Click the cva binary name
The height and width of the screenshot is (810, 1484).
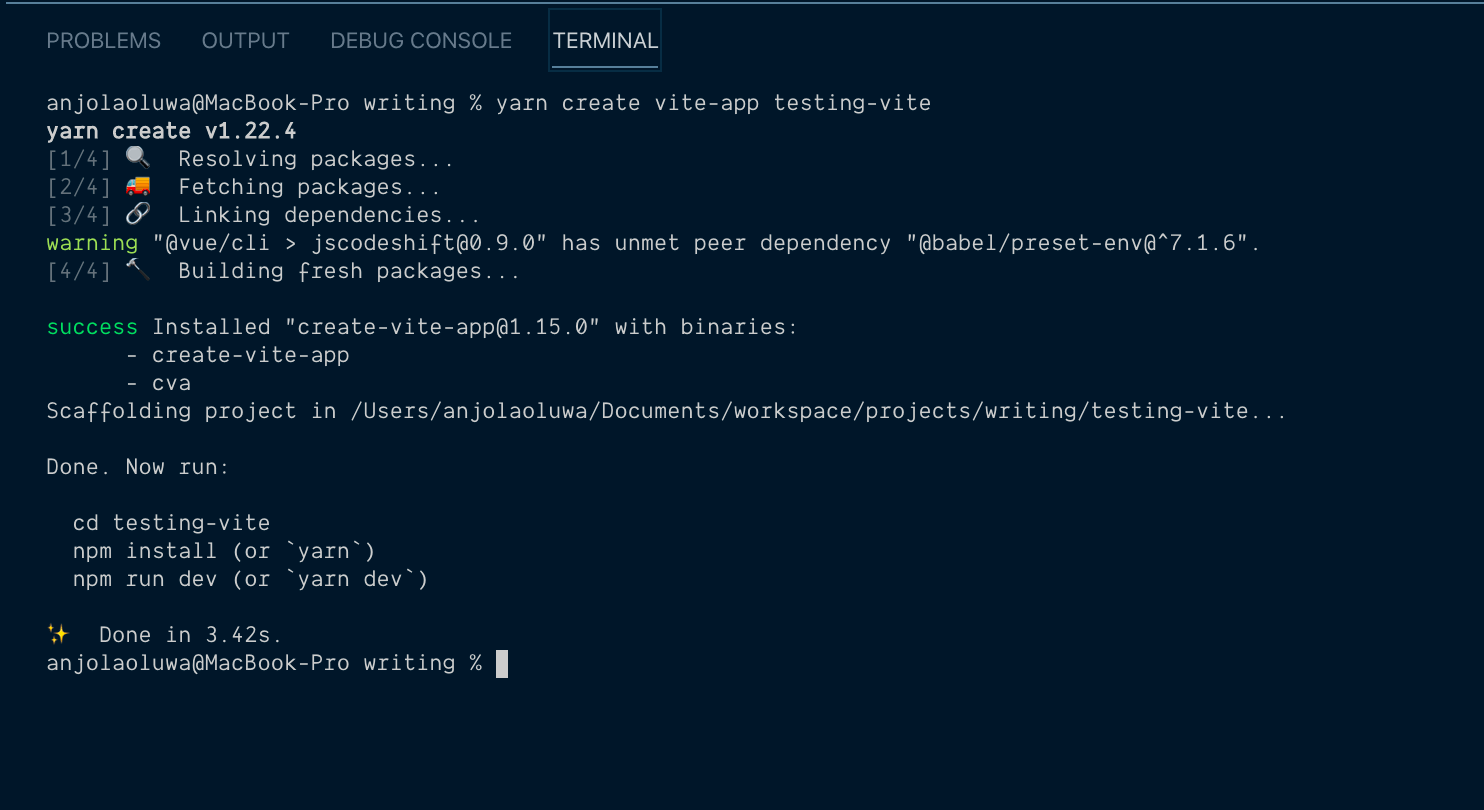tap(171, 382)
